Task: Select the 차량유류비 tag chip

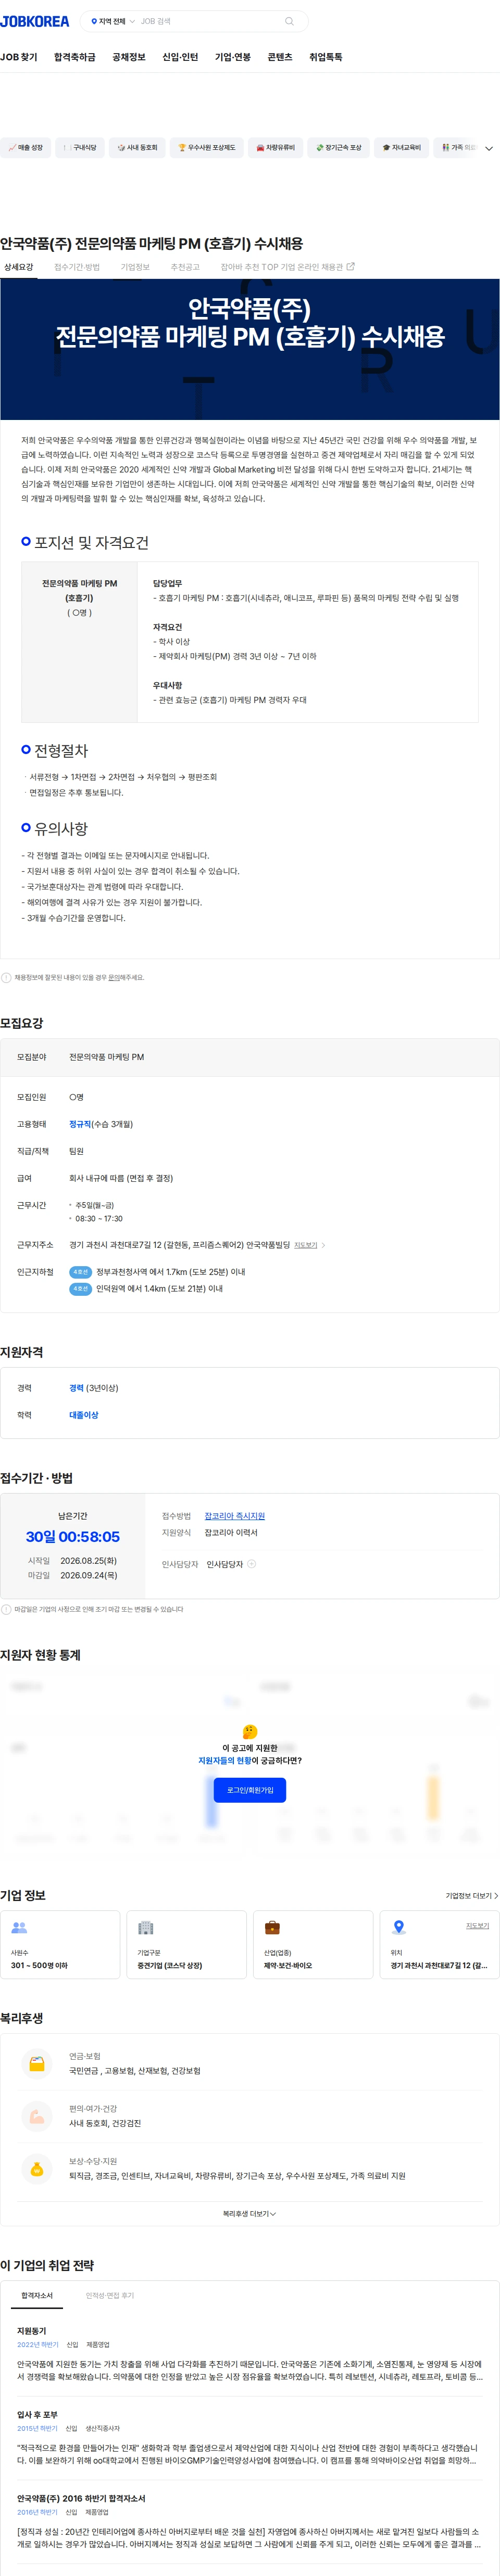Action: pyautogui.click(x=276, y=147)
